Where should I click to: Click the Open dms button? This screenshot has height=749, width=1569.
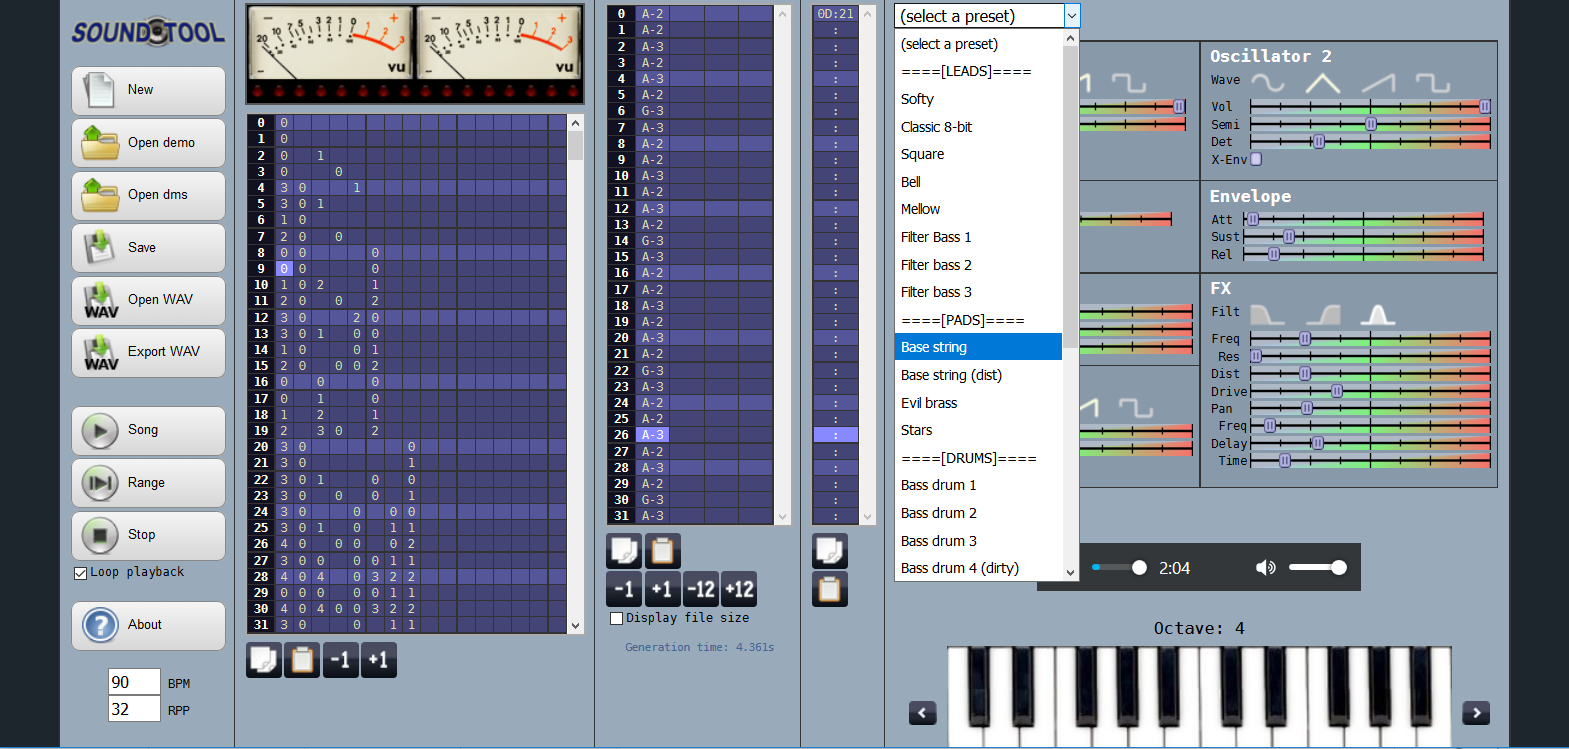click(148, 195)
